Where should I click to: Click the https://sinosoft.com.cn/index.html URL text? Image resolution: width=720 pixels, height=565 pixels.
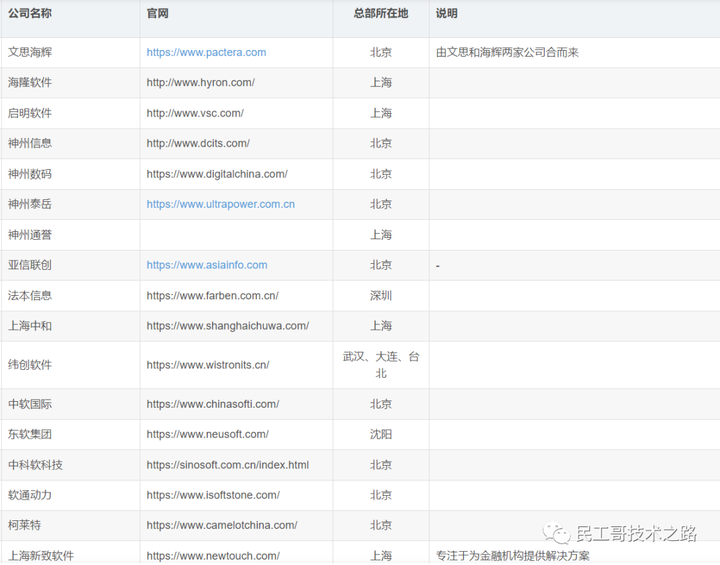(228, 465)
